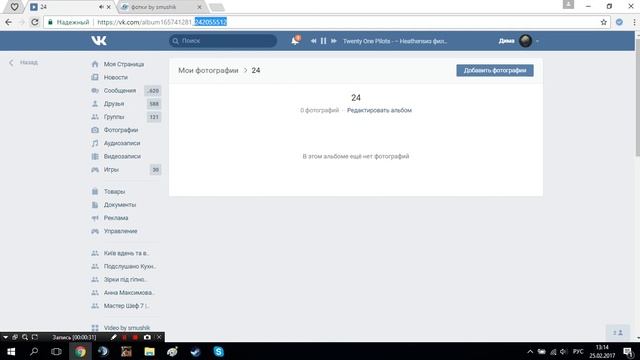The image size is (640, 360).
Task: Click the messages counter badge
Action: (153, 91)
